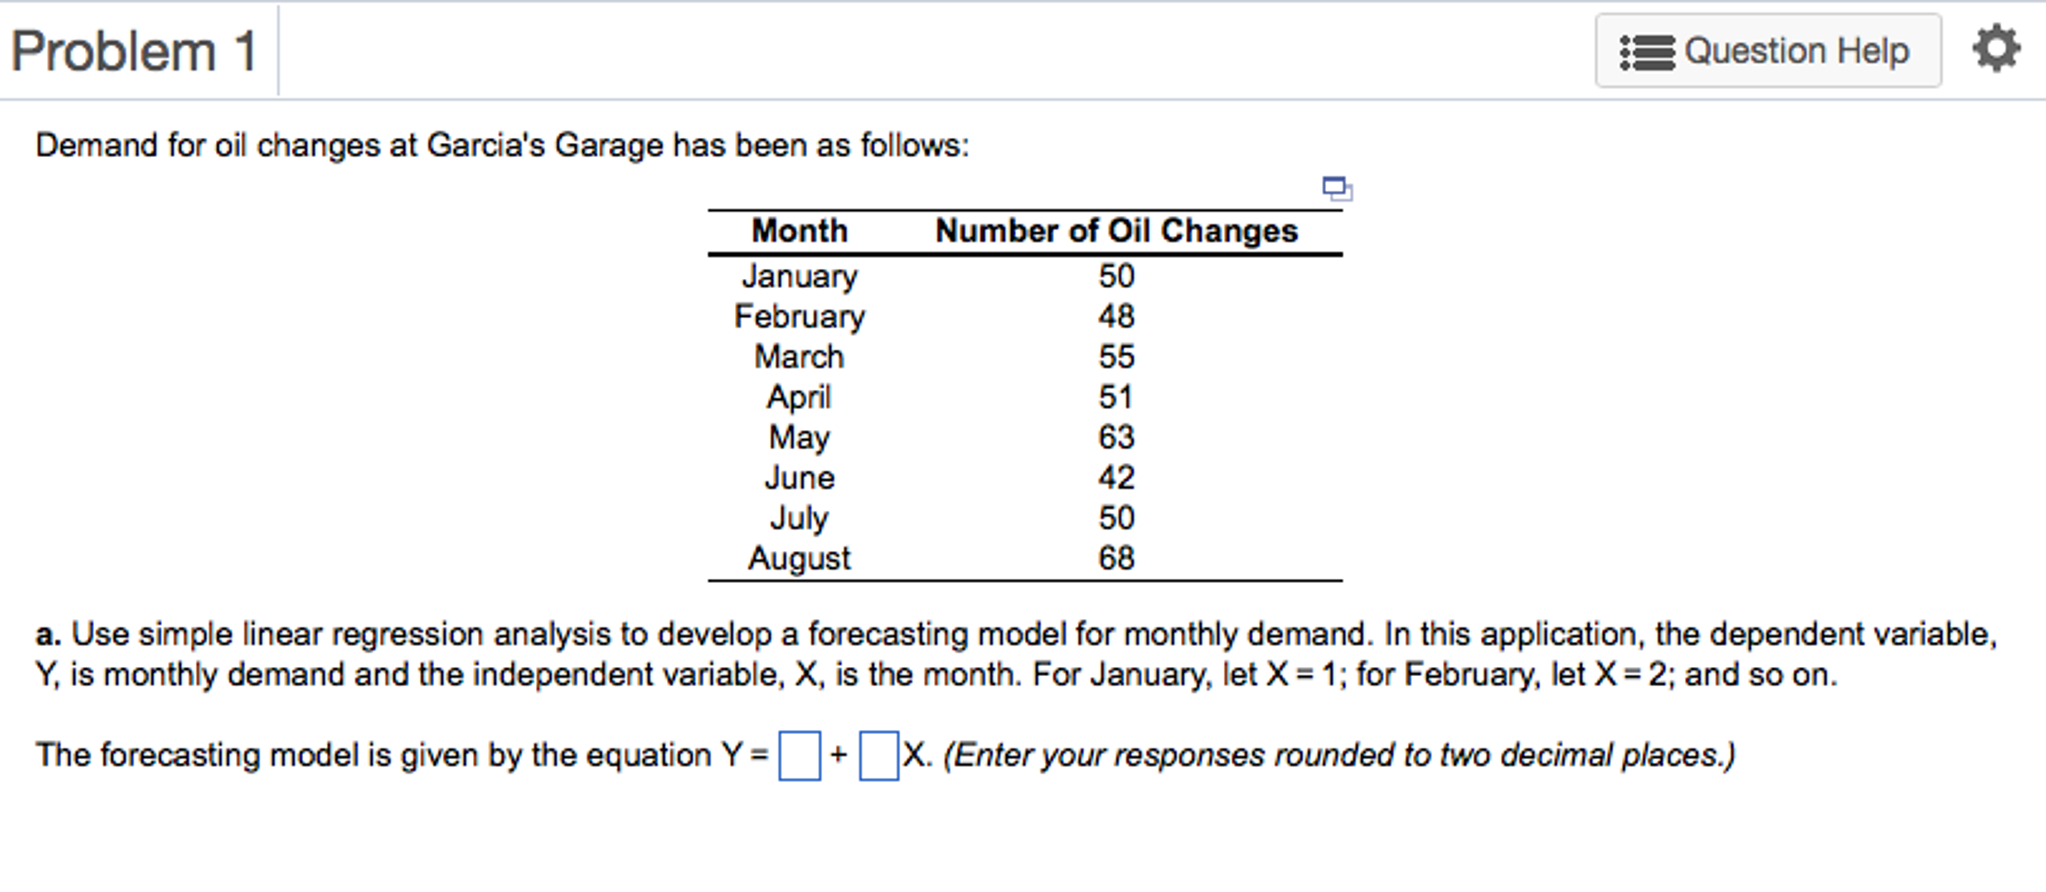
Task: Open table pop-out icon above data table
Action: 1337,188
